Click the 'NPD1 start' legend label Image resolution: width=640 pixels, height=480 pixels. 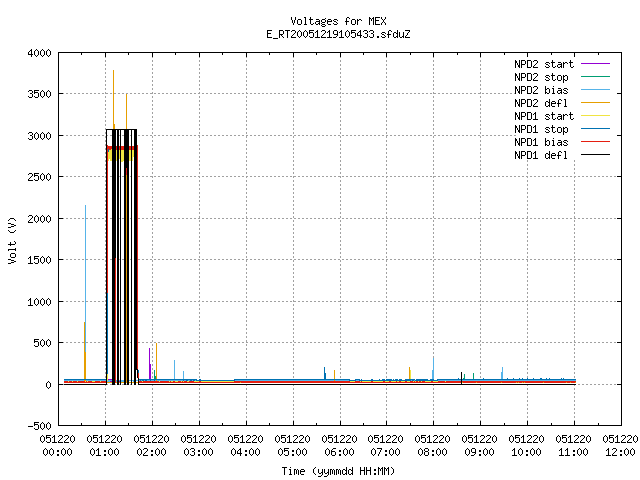(544, 116)
